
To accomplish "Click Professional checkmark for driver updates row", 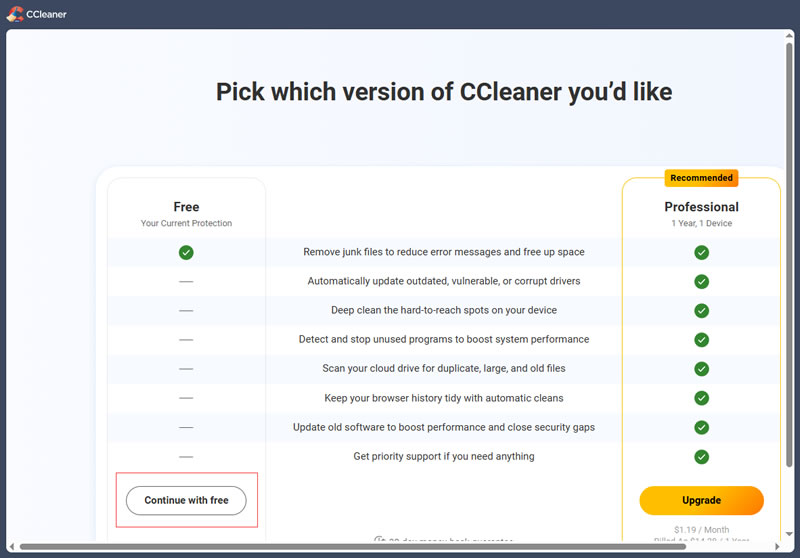I will [x=701, y=281].
